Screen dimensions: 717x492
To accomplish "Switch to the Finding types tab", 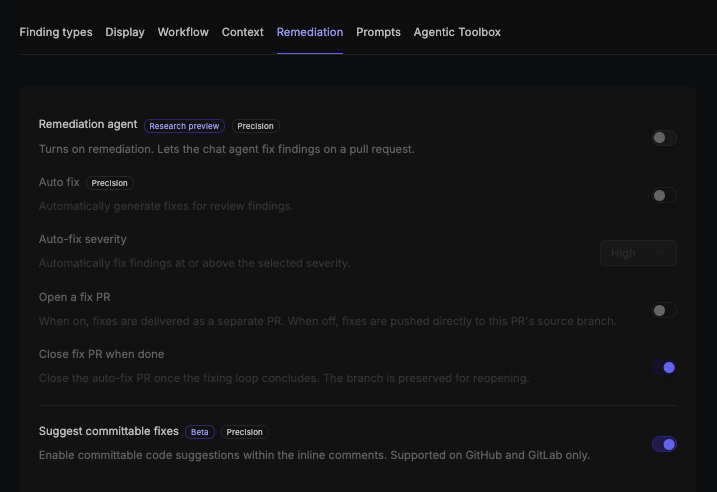I will (x=56, y=32).
